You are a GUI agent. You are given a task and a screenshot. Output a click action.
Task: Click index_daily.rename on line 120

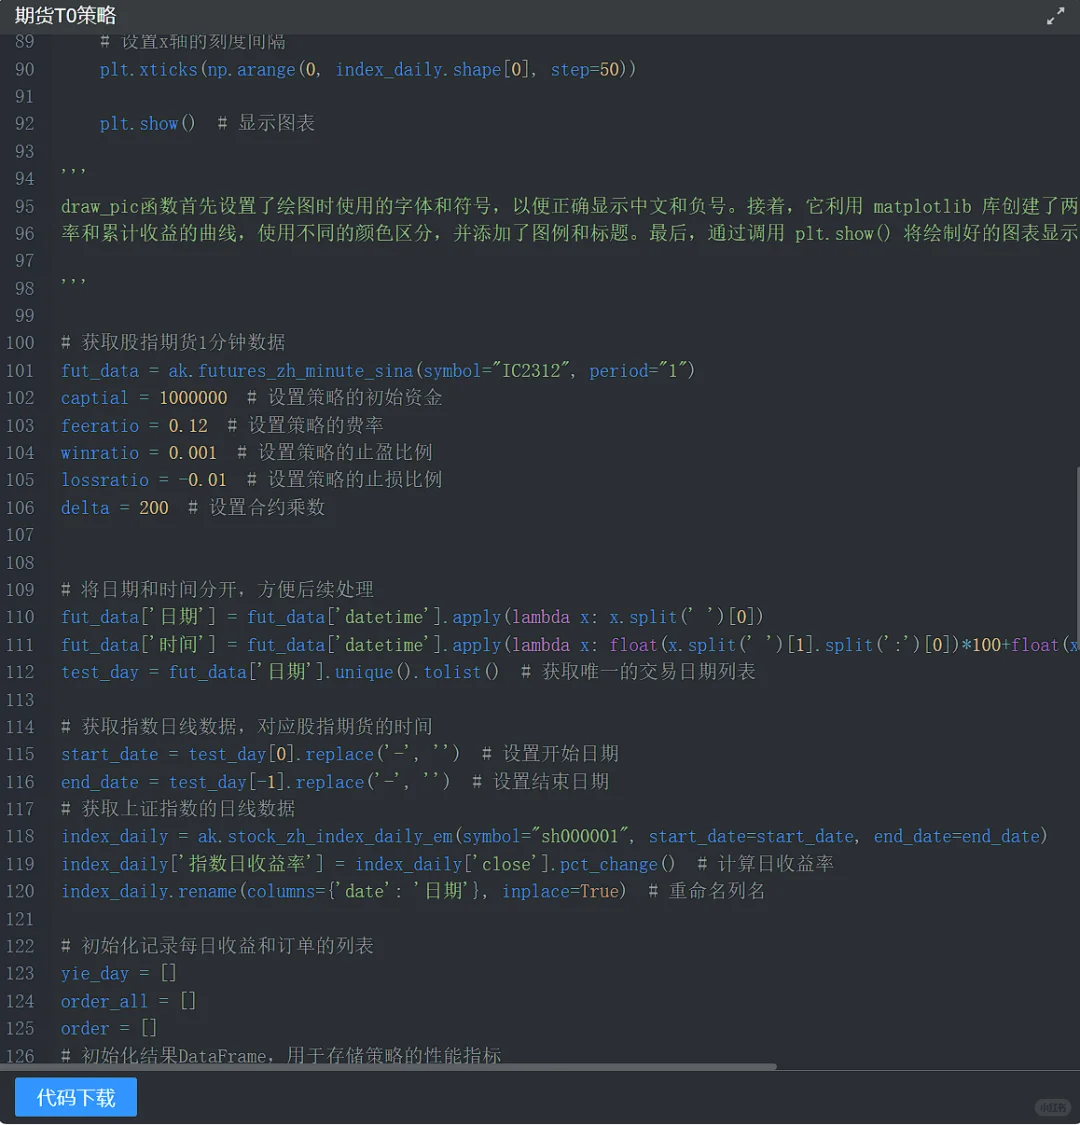click(149, 891)
